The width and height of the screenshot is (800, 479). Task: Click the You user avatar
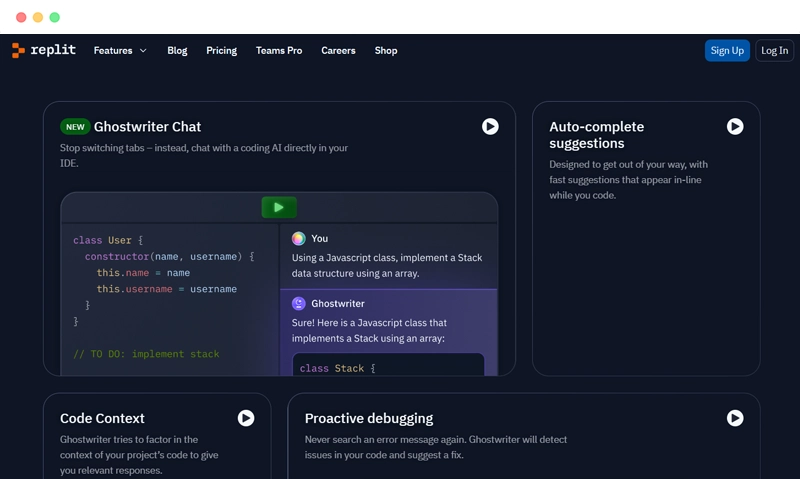[x=298, y=238]
